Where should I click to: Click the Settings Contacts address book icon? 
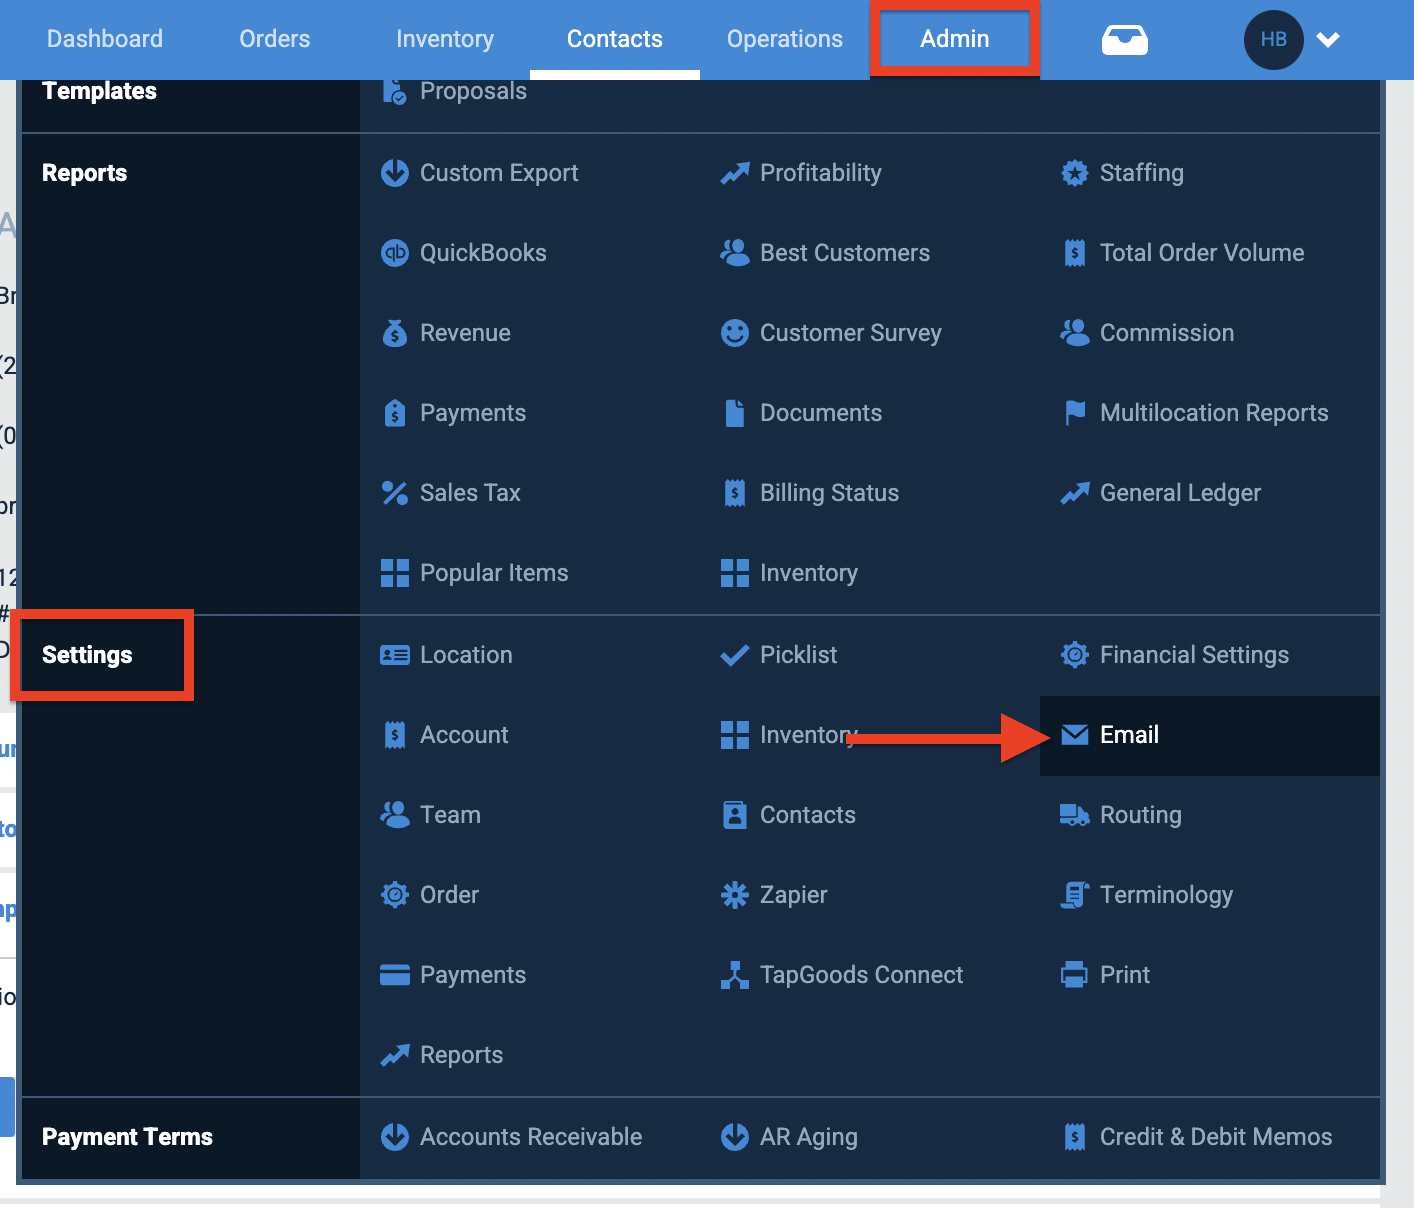tap(735, 815)
